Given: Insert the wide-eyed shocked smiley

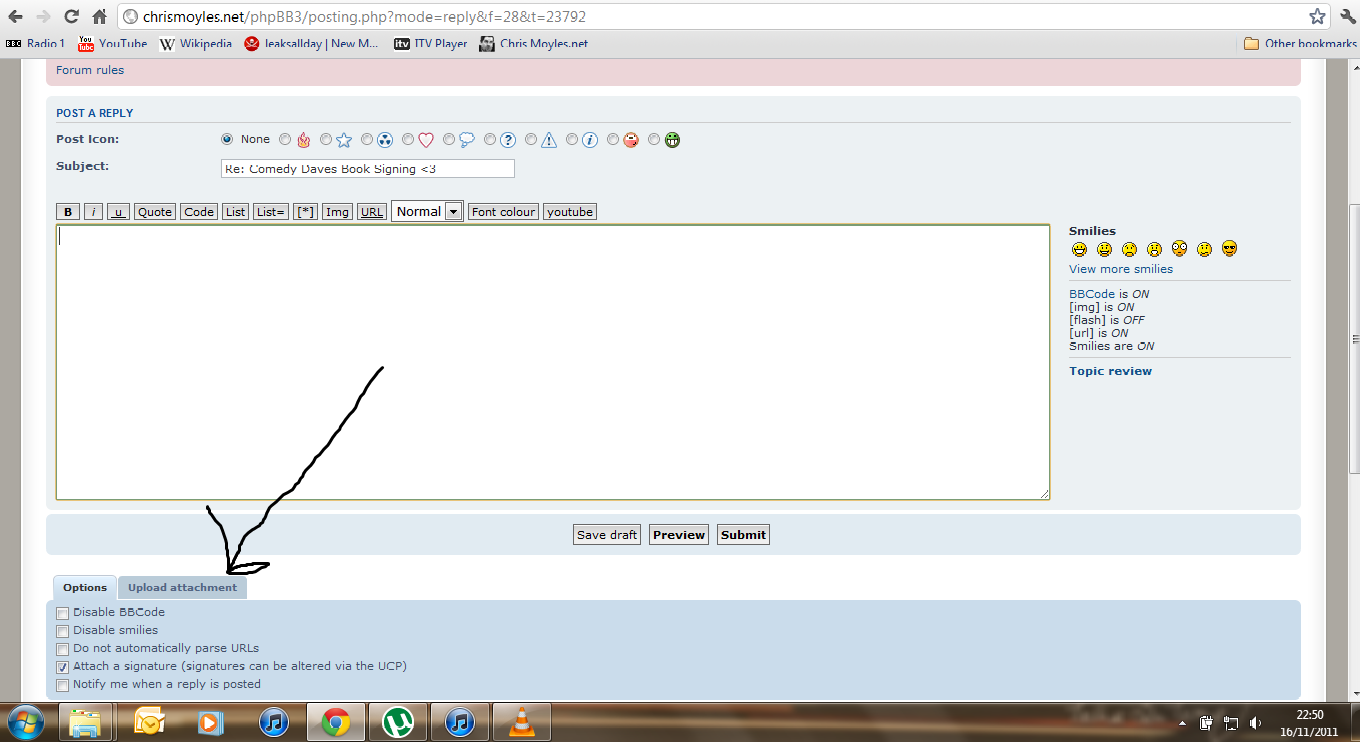Looking at the screenshot, I should 1179,249.
